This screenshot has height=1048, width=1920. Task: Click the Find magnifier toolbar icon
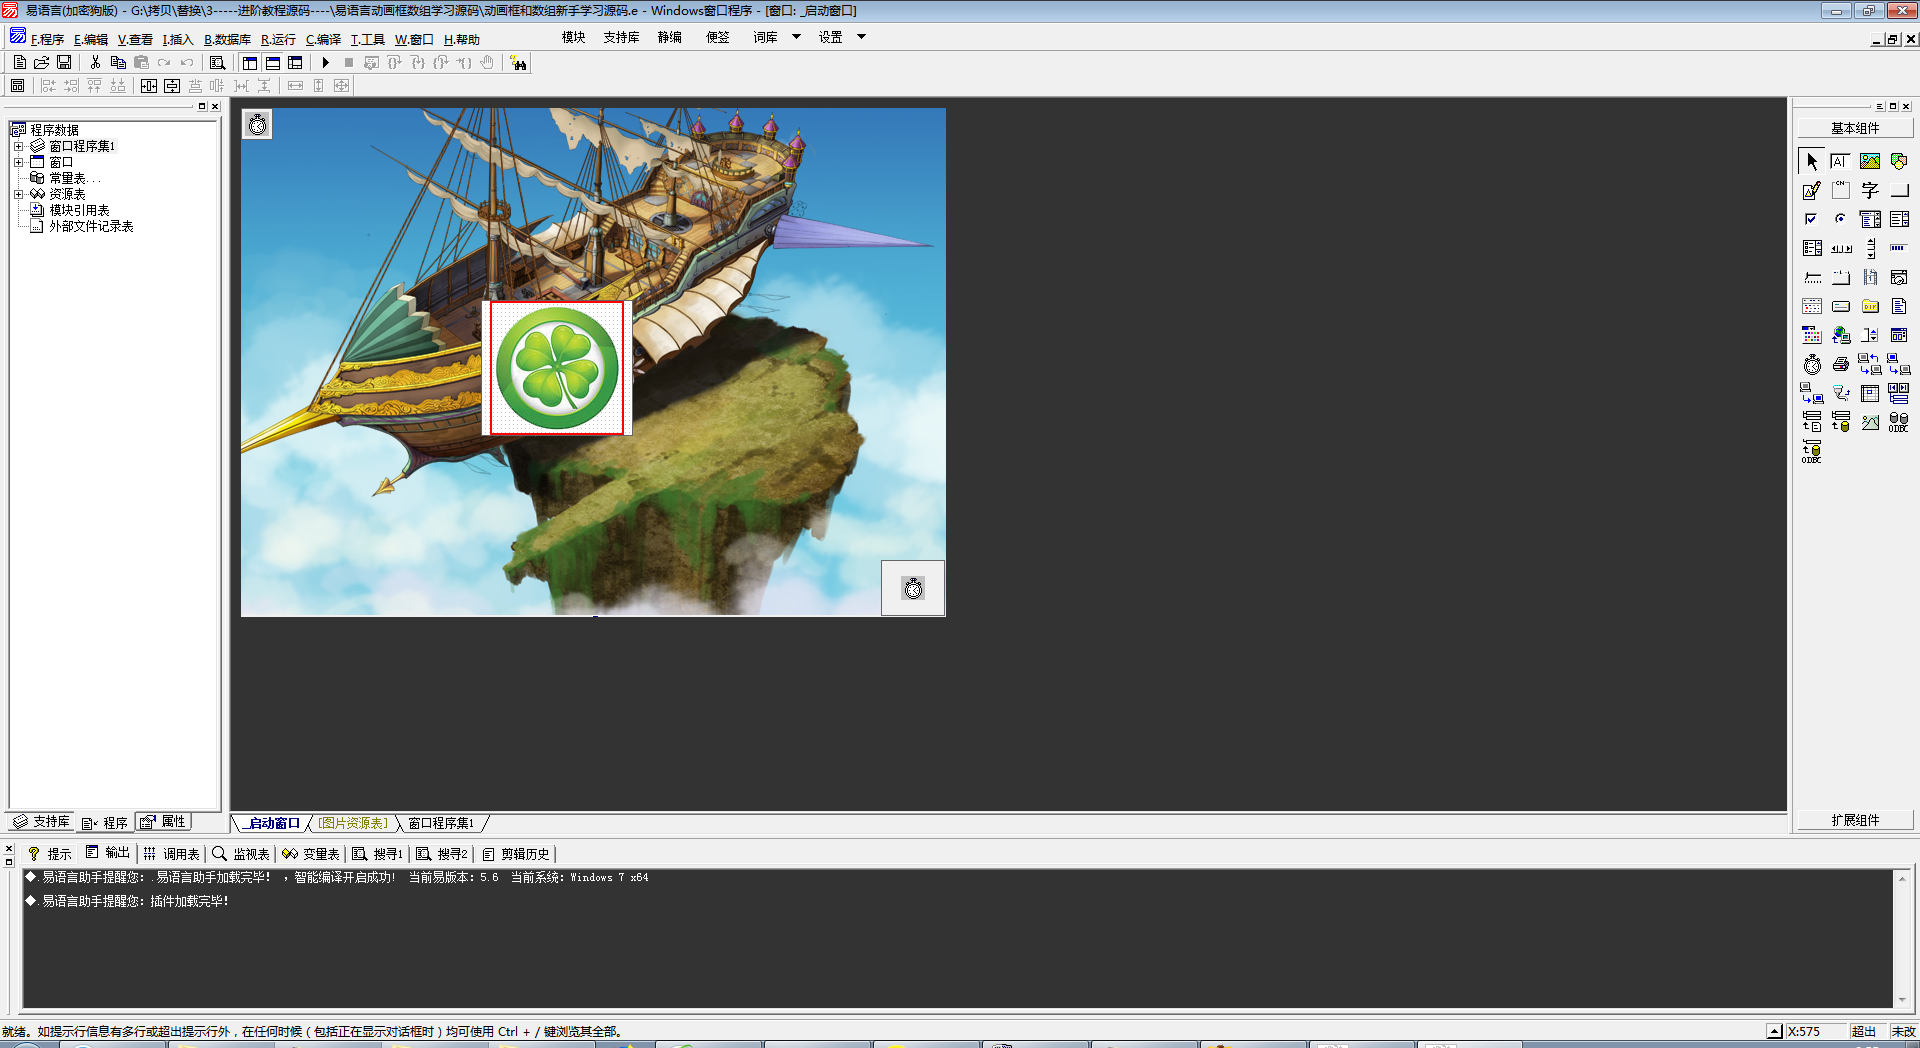pos(217,63)
